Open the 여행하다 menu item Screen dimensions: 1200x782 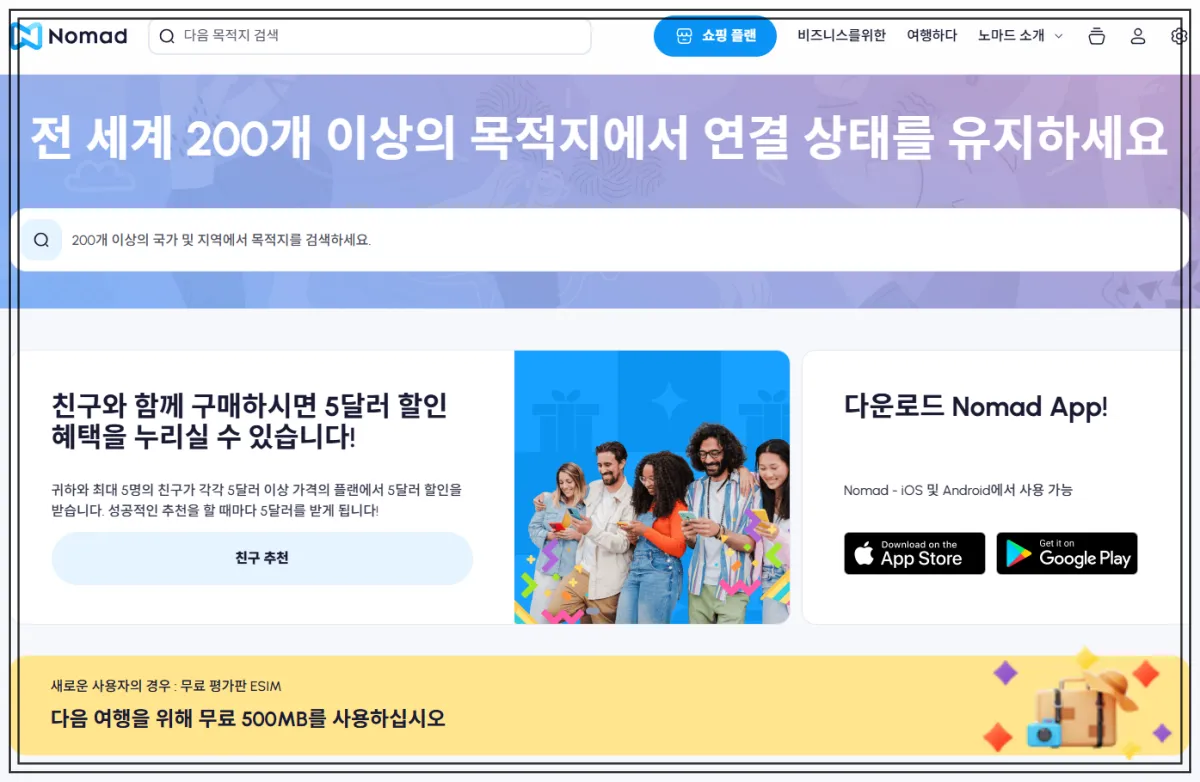tap(932, 36)
